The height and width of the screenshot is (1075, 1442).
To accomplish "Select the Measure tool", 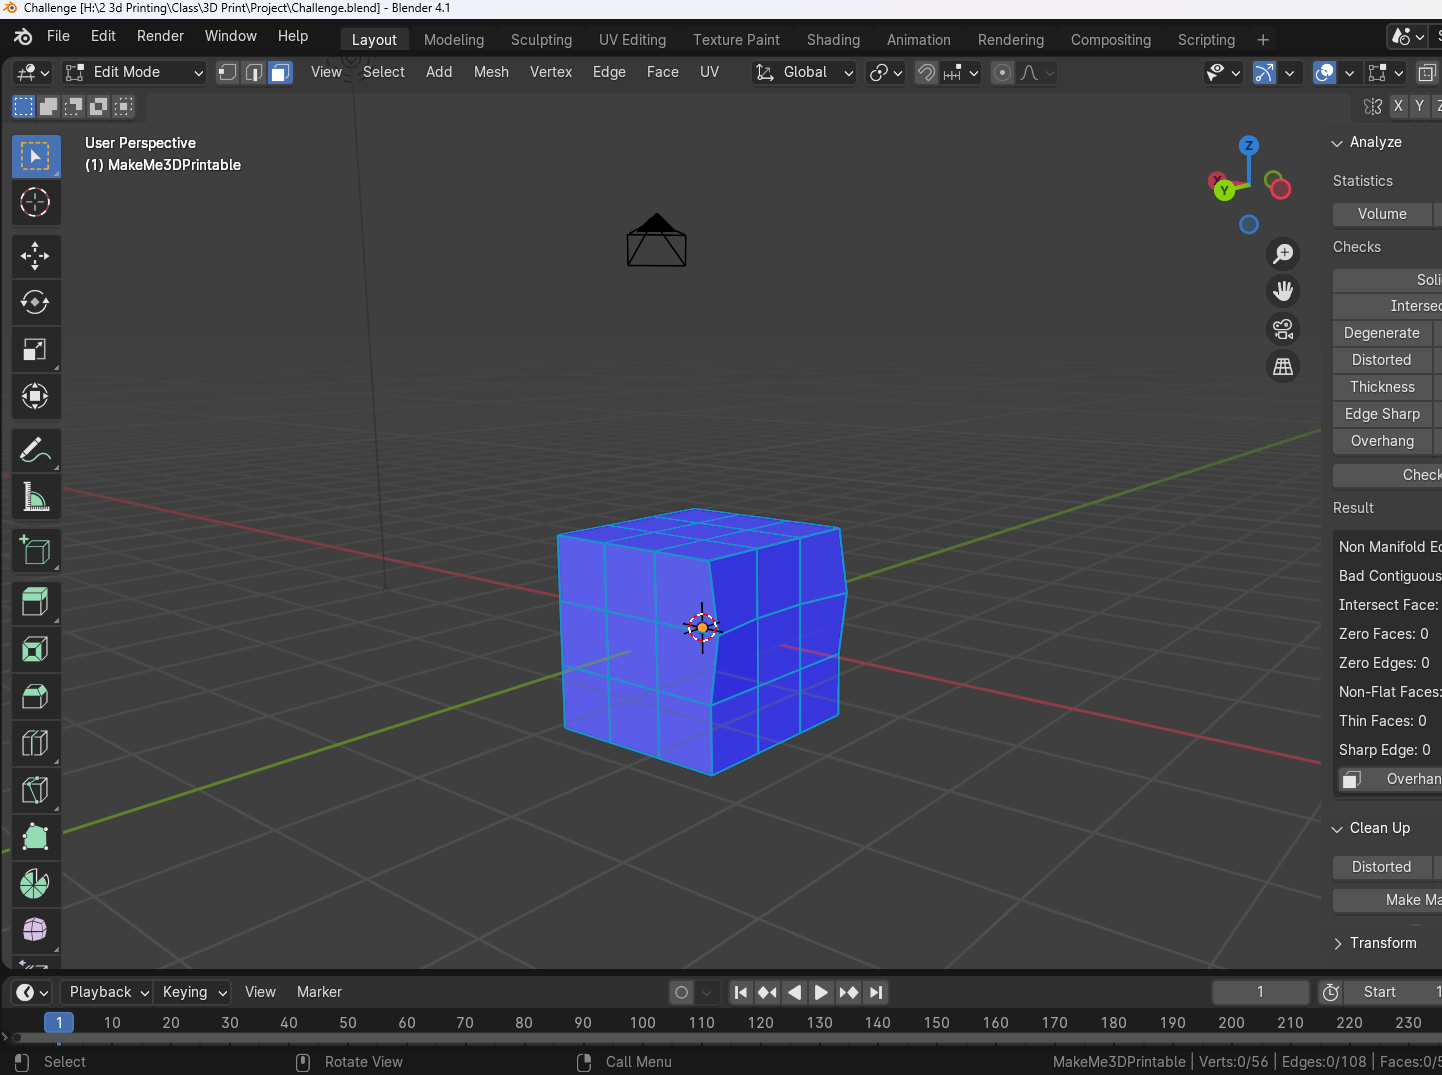I will [35, 497].
